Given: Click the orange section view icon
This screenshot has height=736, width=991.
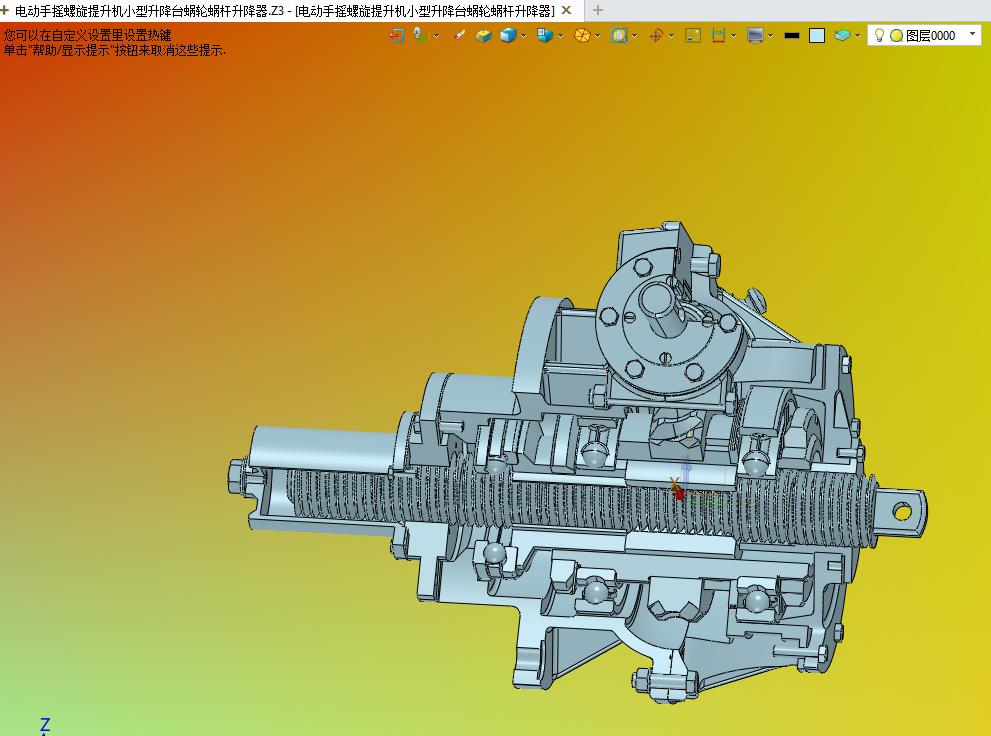Looking at the screenshot, I should [582, 35].
